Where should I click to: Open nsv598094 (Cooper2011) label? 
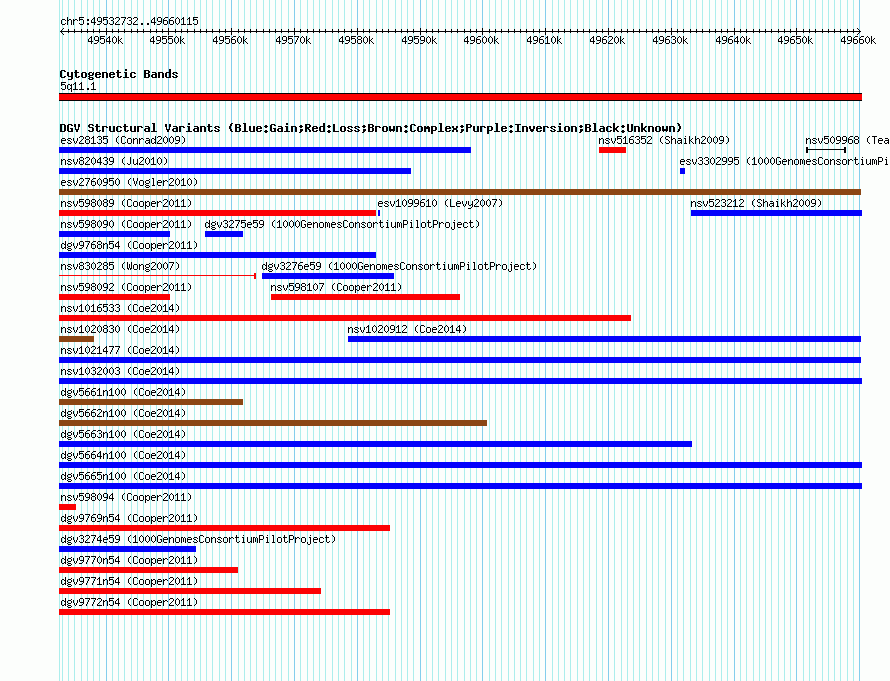pyautogui.click(x=126, y=497)
